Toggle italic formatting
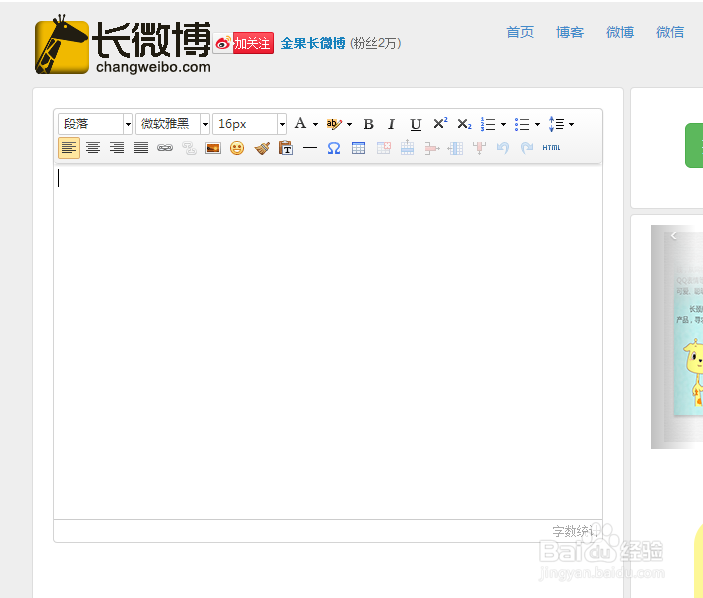Viewport: 703px width, 598px height. tap(391, 124)
